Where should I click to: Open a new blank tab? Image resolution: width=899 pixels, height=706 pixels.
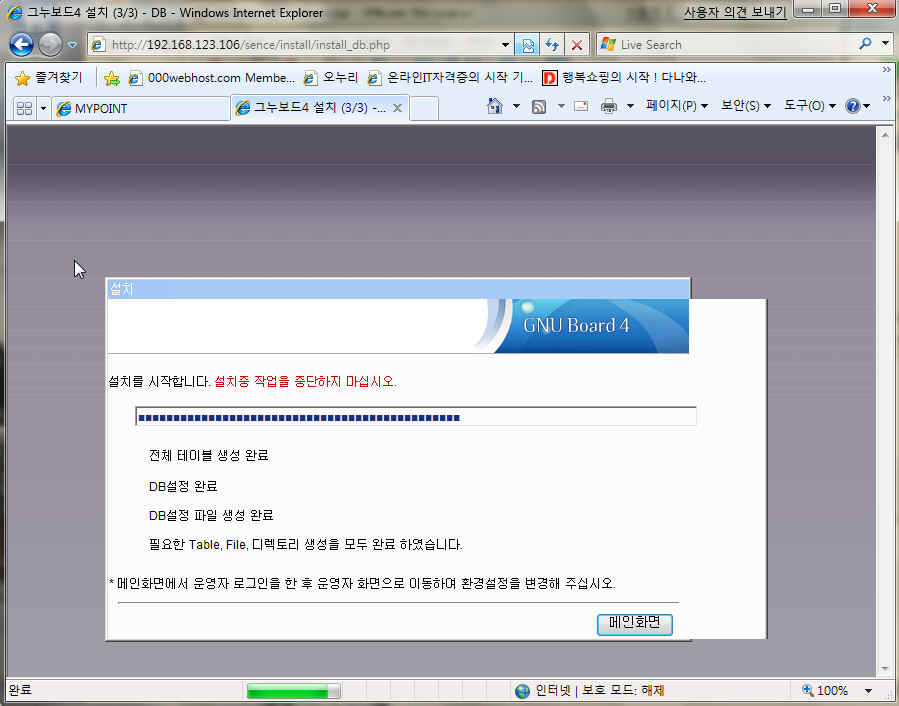424,108
